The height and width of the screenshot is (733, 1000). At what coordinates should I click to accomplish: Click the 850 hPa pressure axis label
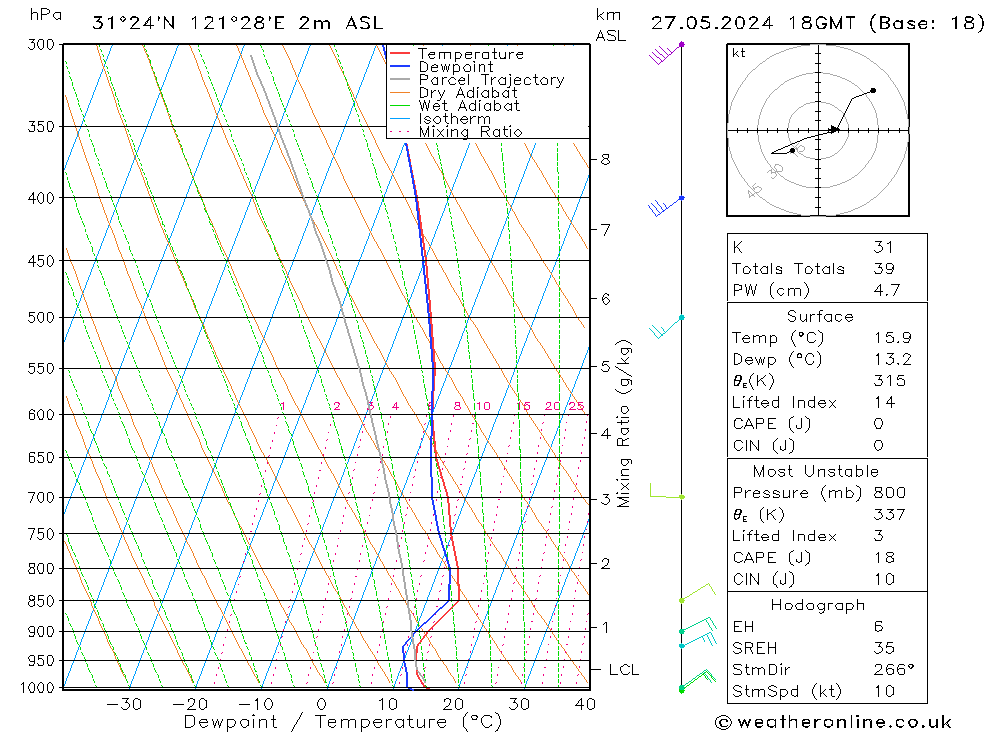click(41, 601)
